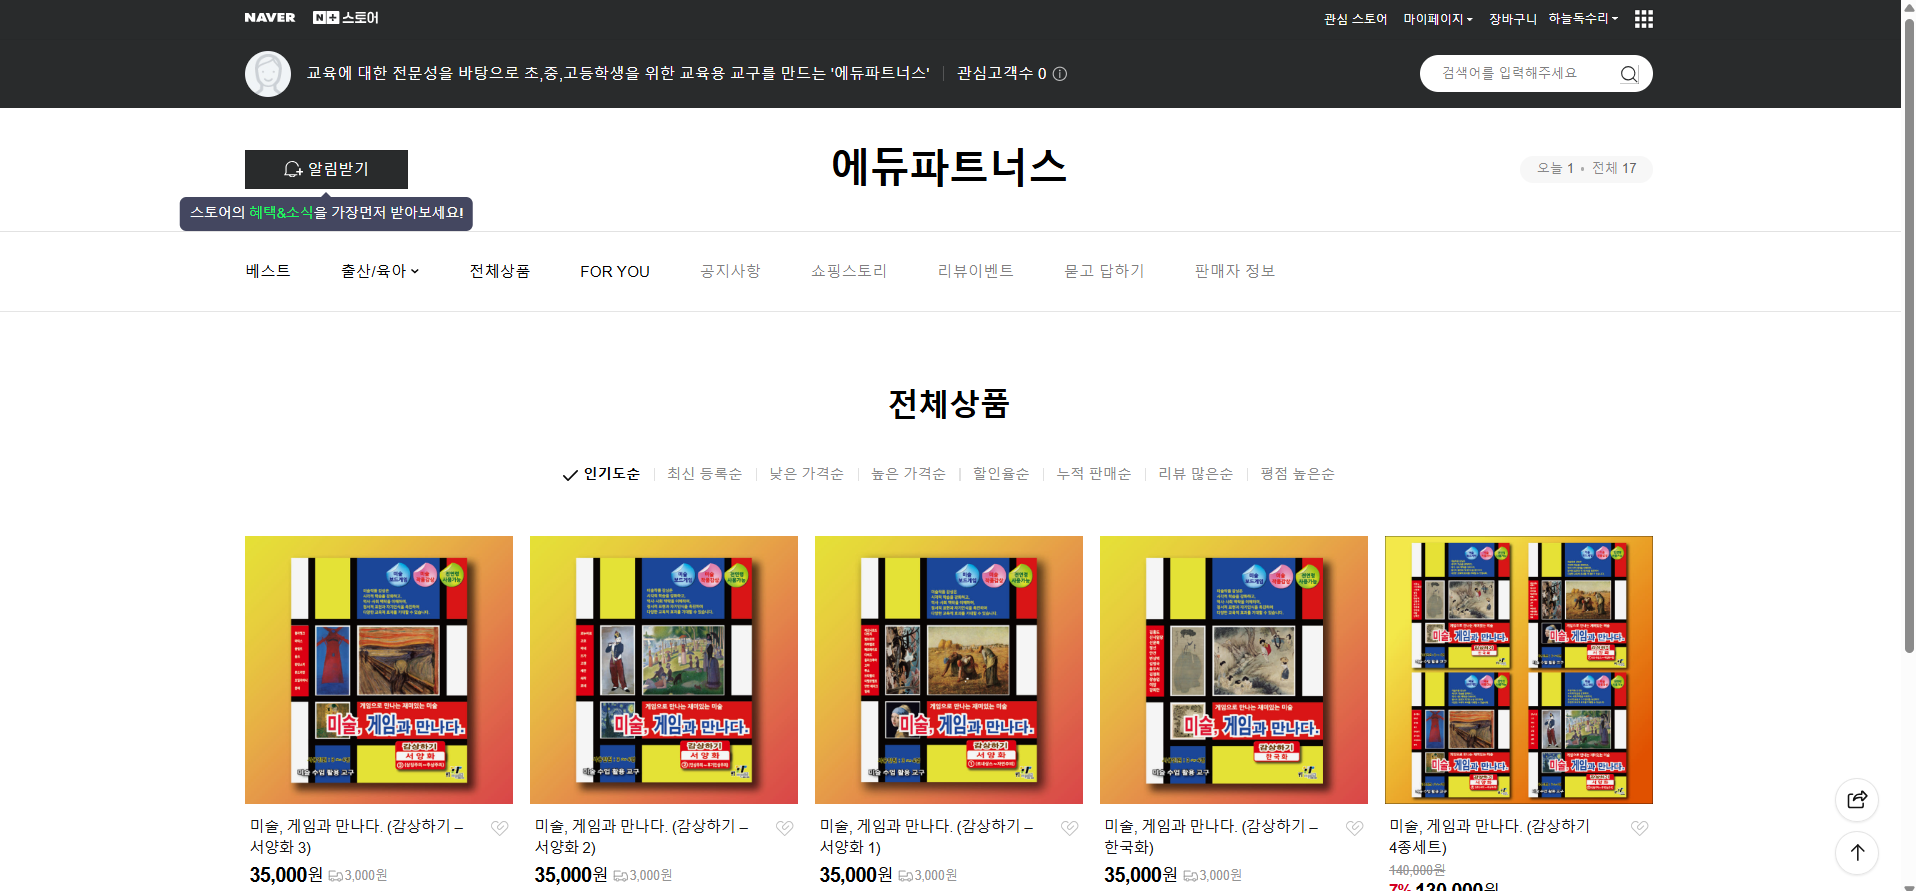Click the share icon button

[x=1857, y=799]
